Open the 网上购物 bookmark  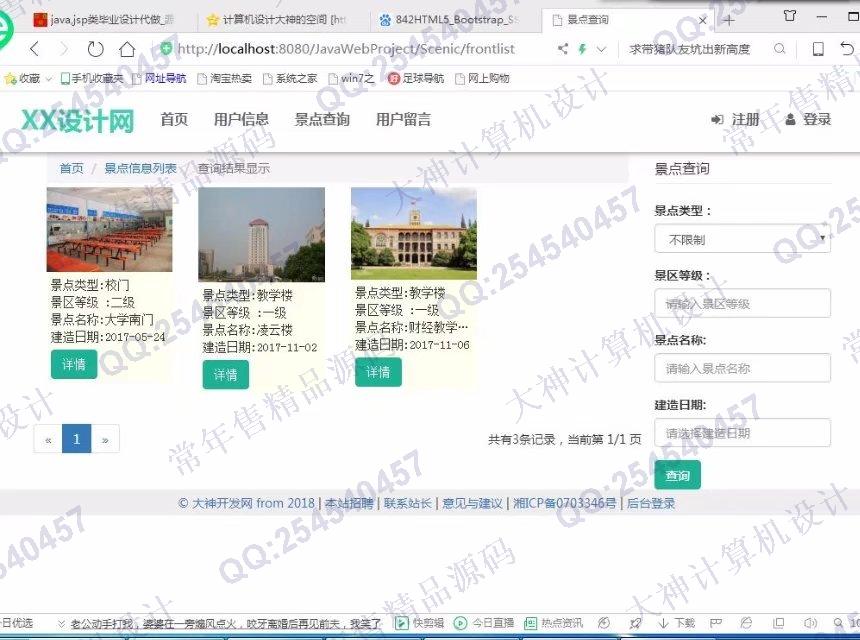coord(482,78)
